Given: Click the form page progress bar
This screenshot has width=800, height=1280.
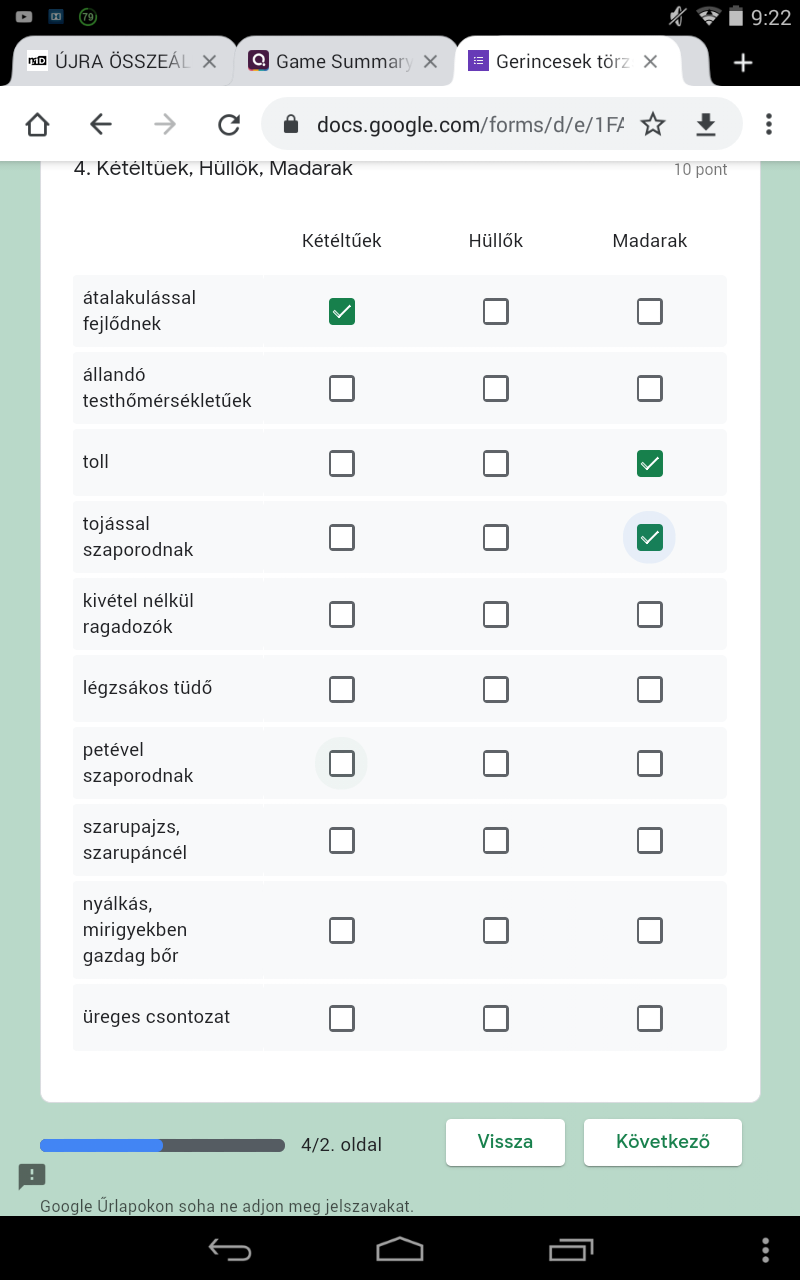Looking at the screenshot, I should point(162,1145).
